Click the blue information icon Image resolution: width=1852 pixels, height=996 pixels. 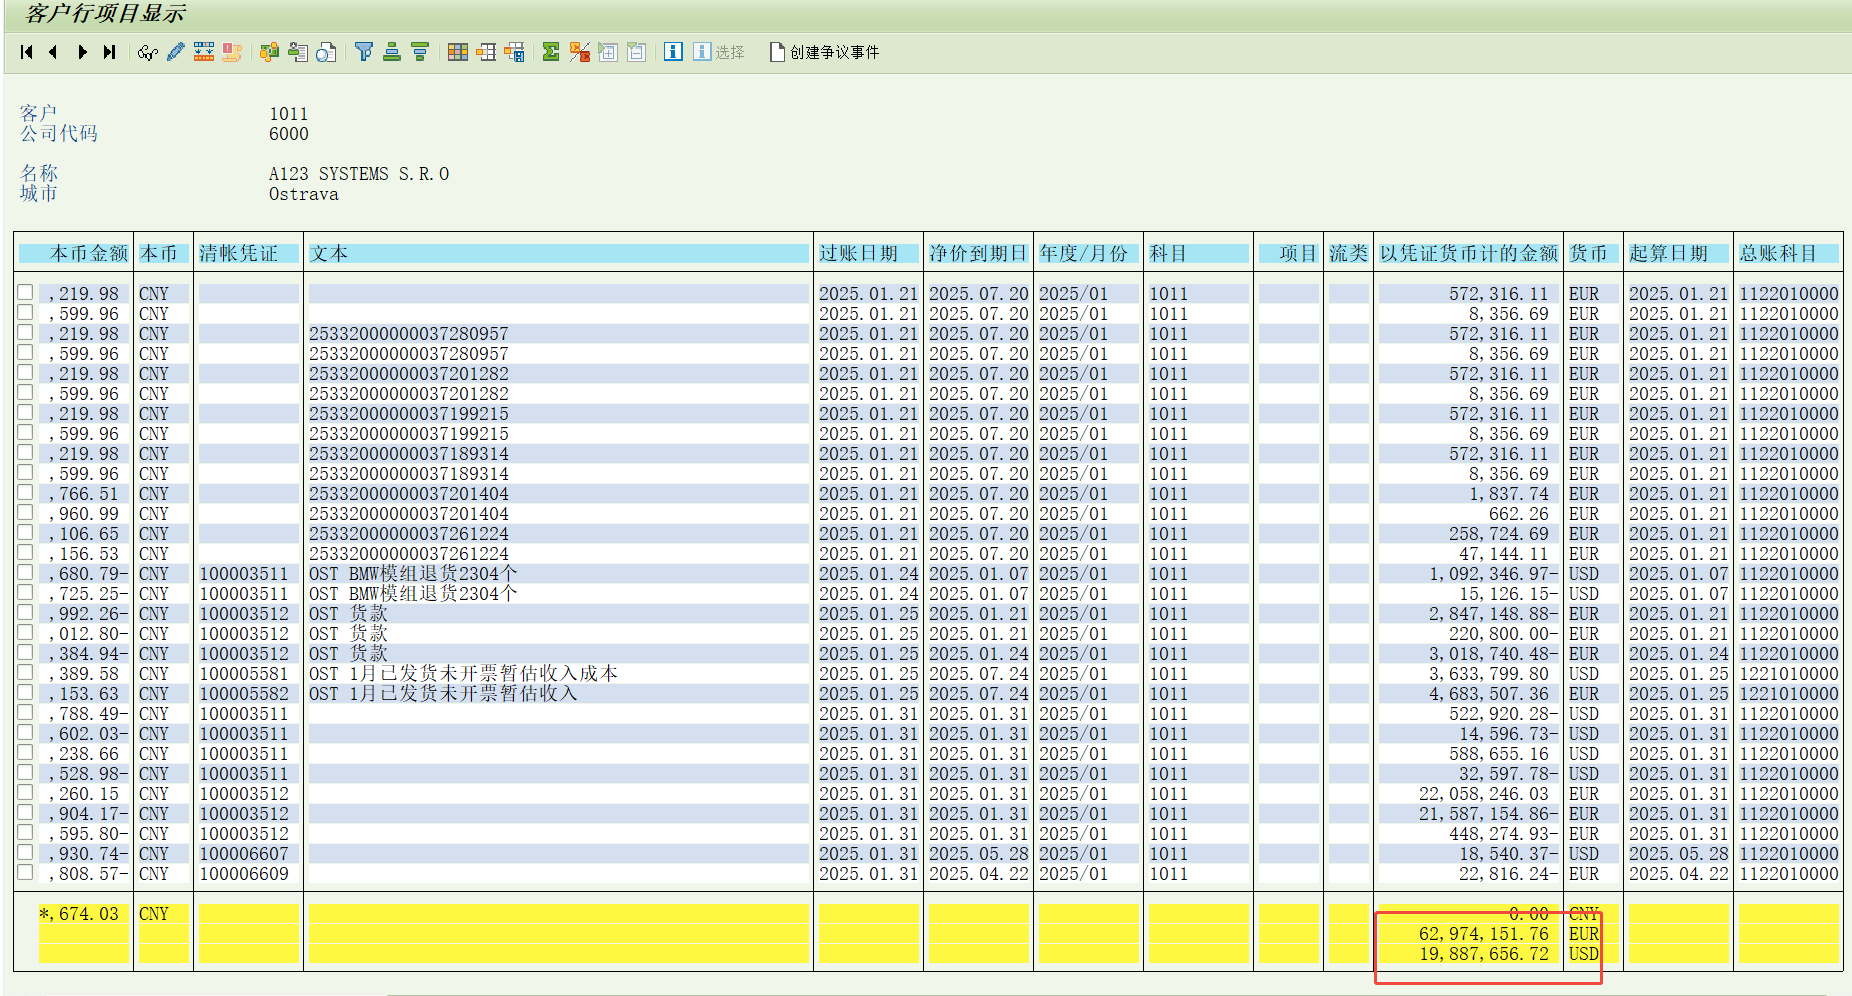(x=673, y=52)
